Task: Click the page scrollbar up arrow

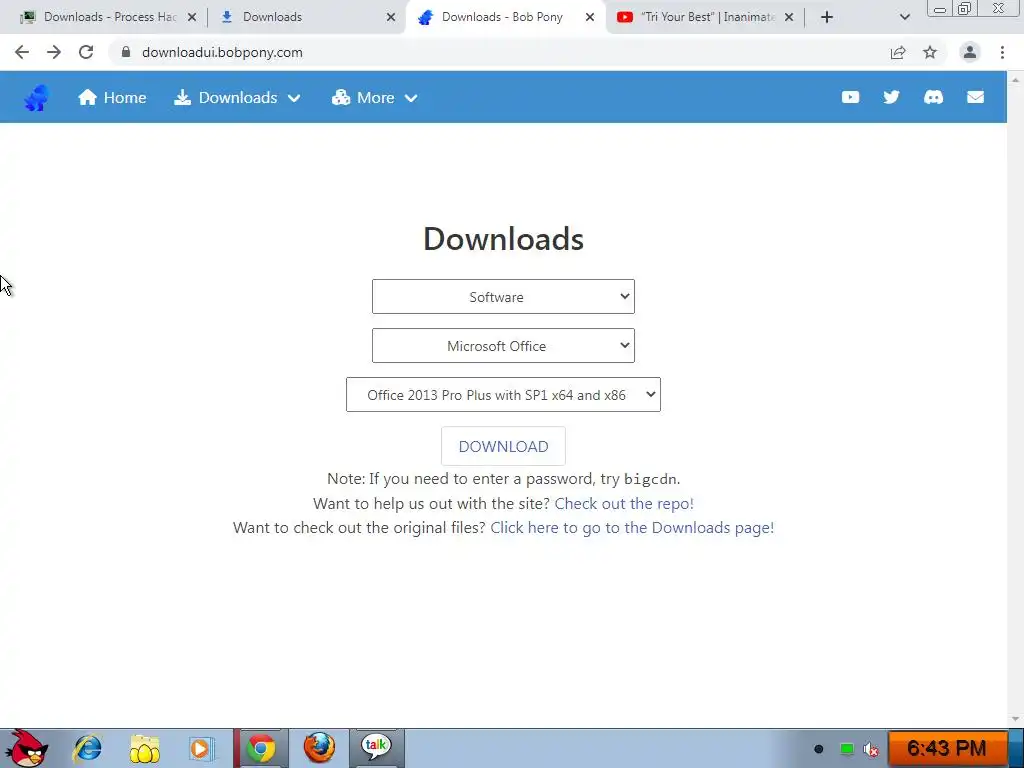Action: coord(1016,78)
